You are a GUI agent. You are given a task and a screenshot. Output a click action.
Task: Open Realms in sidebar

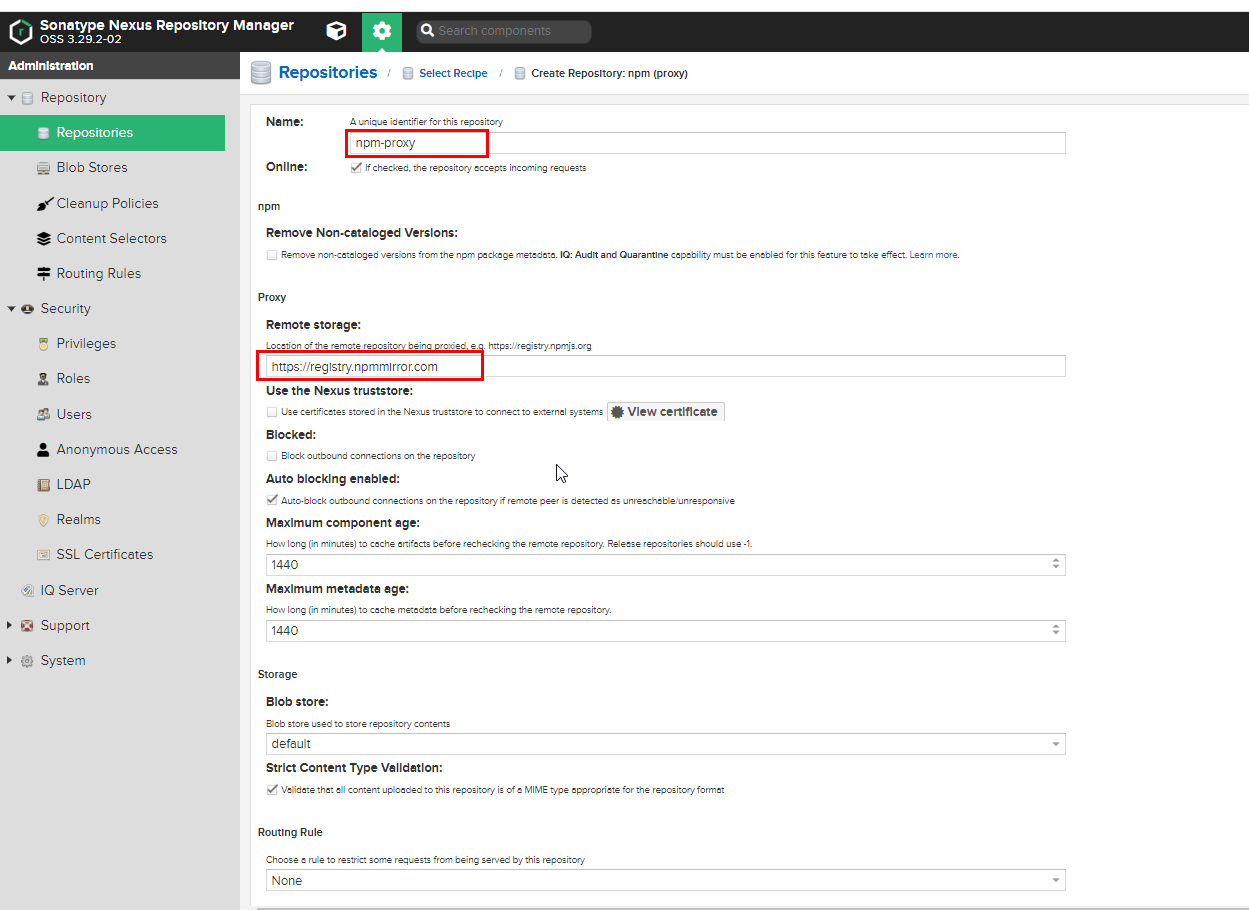78,520
